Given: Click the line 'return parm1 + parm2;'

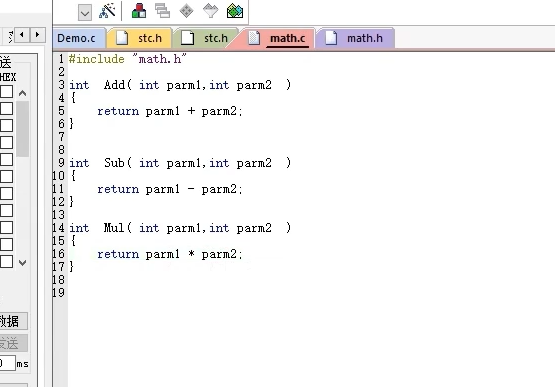Looking at the screenshot, I should 170,111.
